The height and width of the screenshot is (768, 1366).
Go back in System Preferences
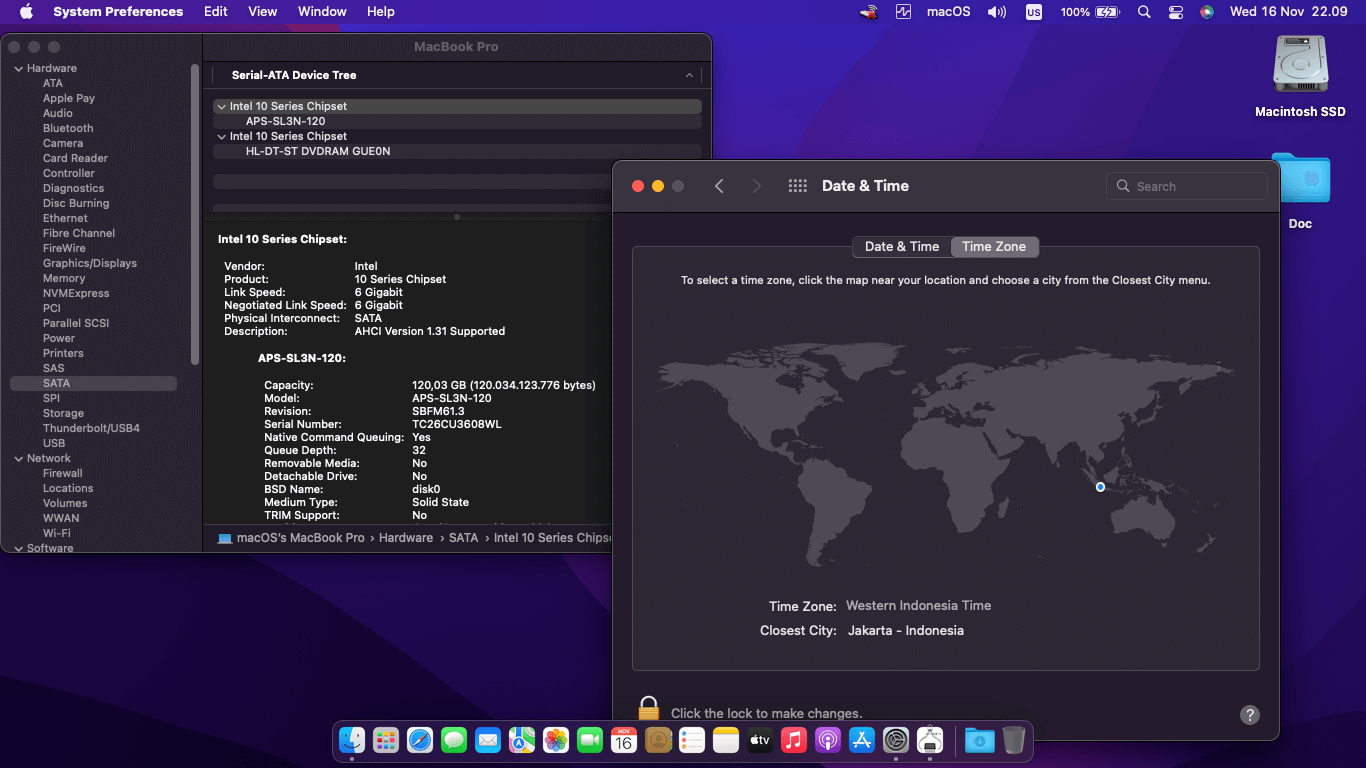point(719,186)
